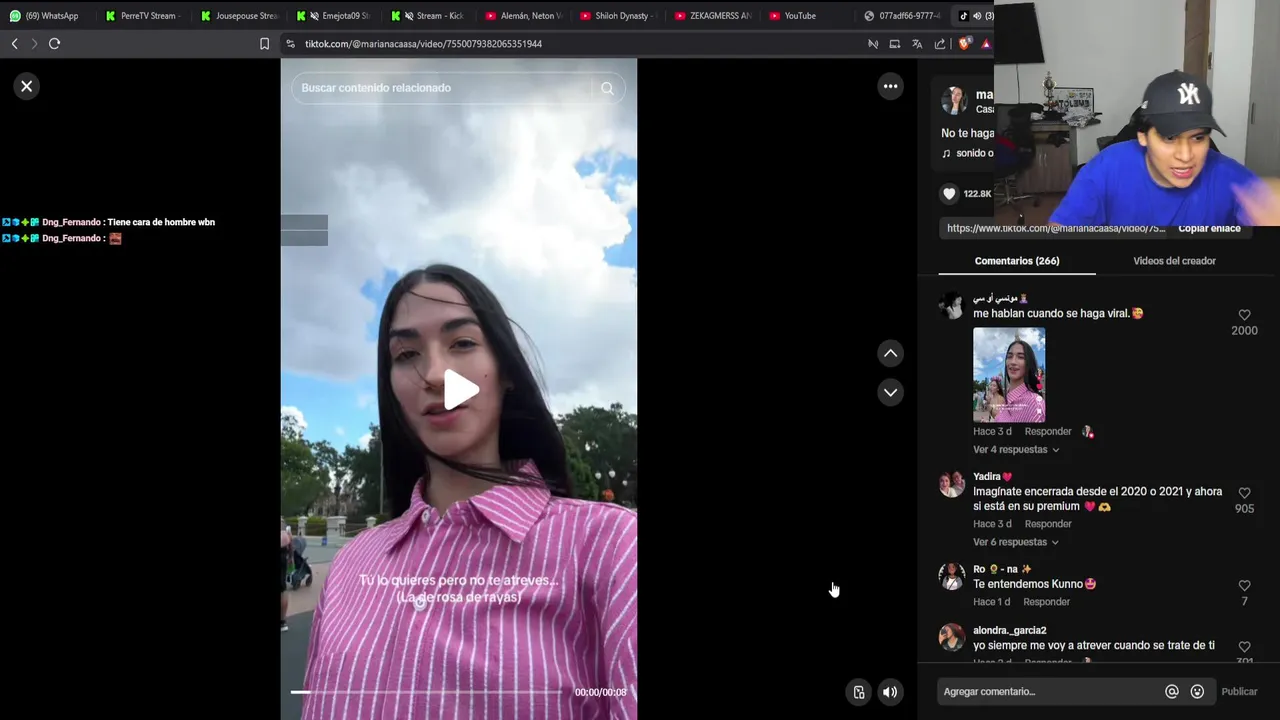Viewport: 1280px width, 720px height.
Task: Go forward with browser forward arrow
Action: 34,44
